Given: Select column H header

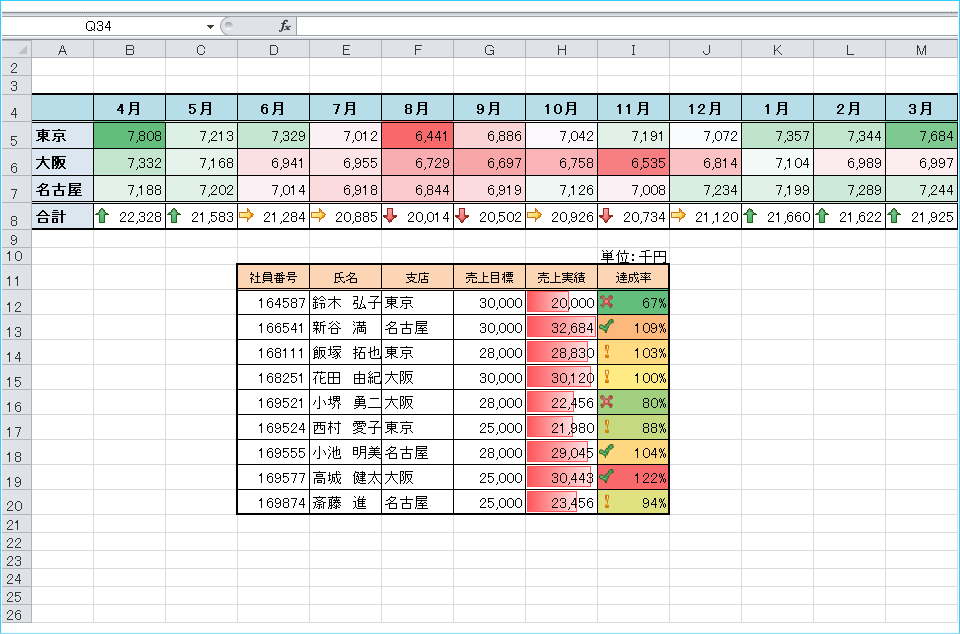Looking at the screenshot, I should pyautogui.click(x=561, y=50).
